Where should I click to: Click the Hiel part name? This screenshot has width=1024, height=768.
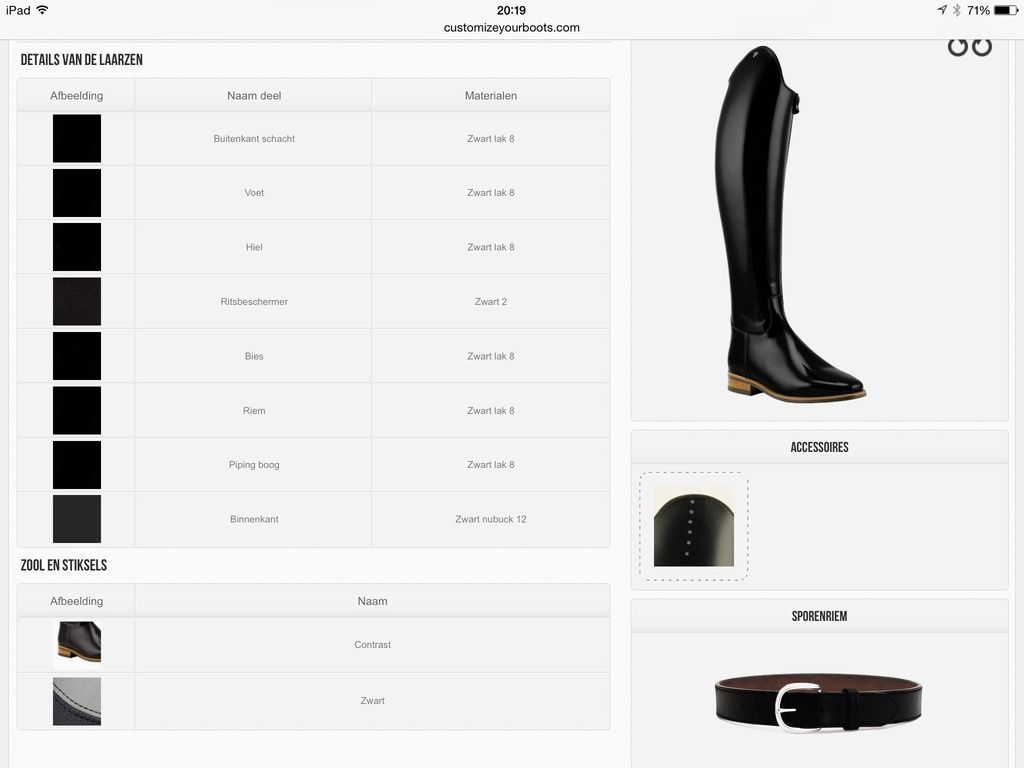click(x=254, y=247)
